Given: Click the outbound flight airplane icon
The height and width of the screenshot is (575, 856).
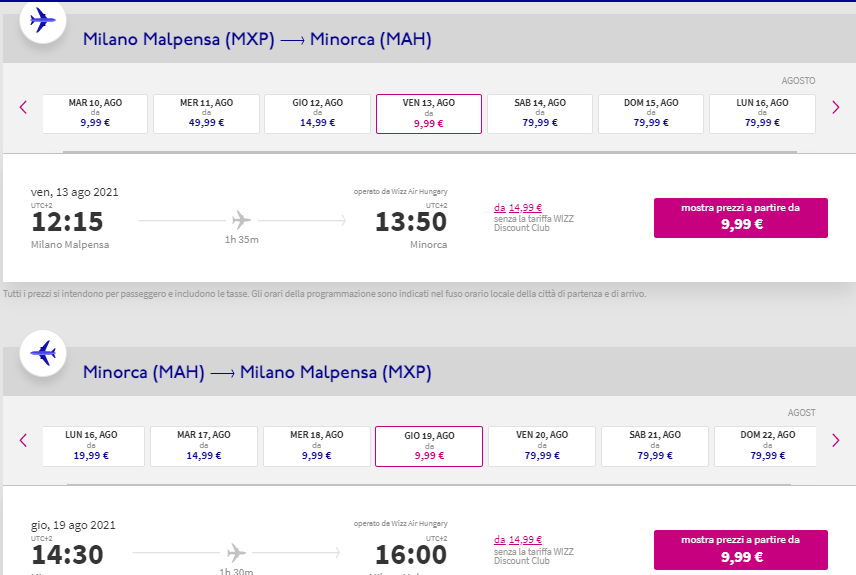Looking at the screenshot, I should [42, 20].
